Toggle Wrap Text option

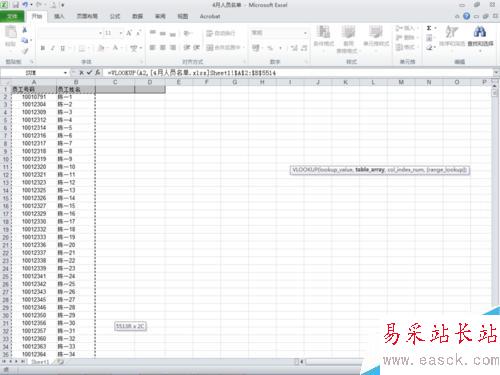click(221, 33)
